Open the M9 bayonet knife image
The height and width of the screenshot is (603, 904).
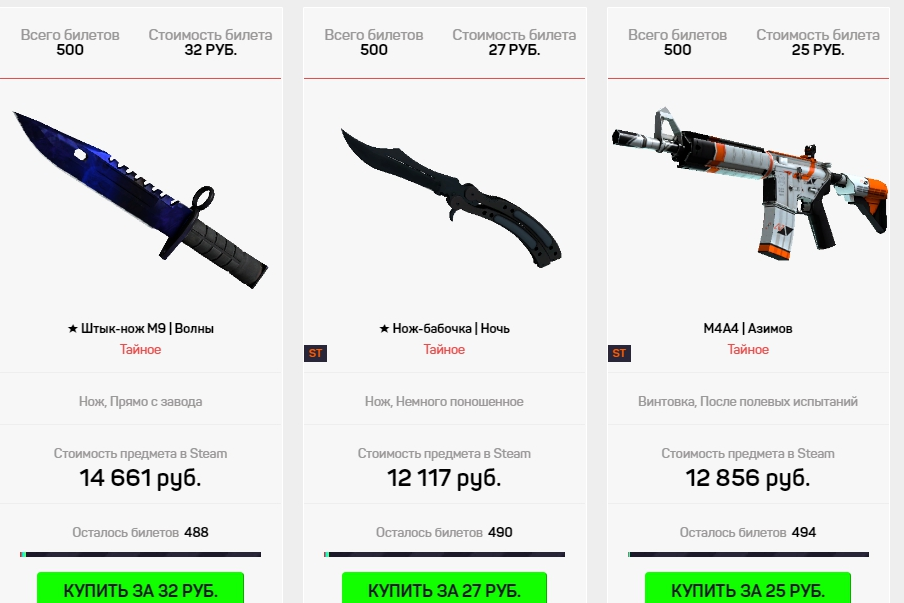140,199
